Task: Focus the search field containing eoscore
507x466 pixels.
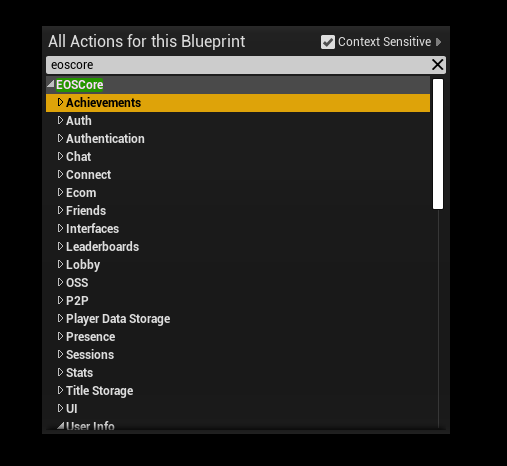Action: click(238, 65)
